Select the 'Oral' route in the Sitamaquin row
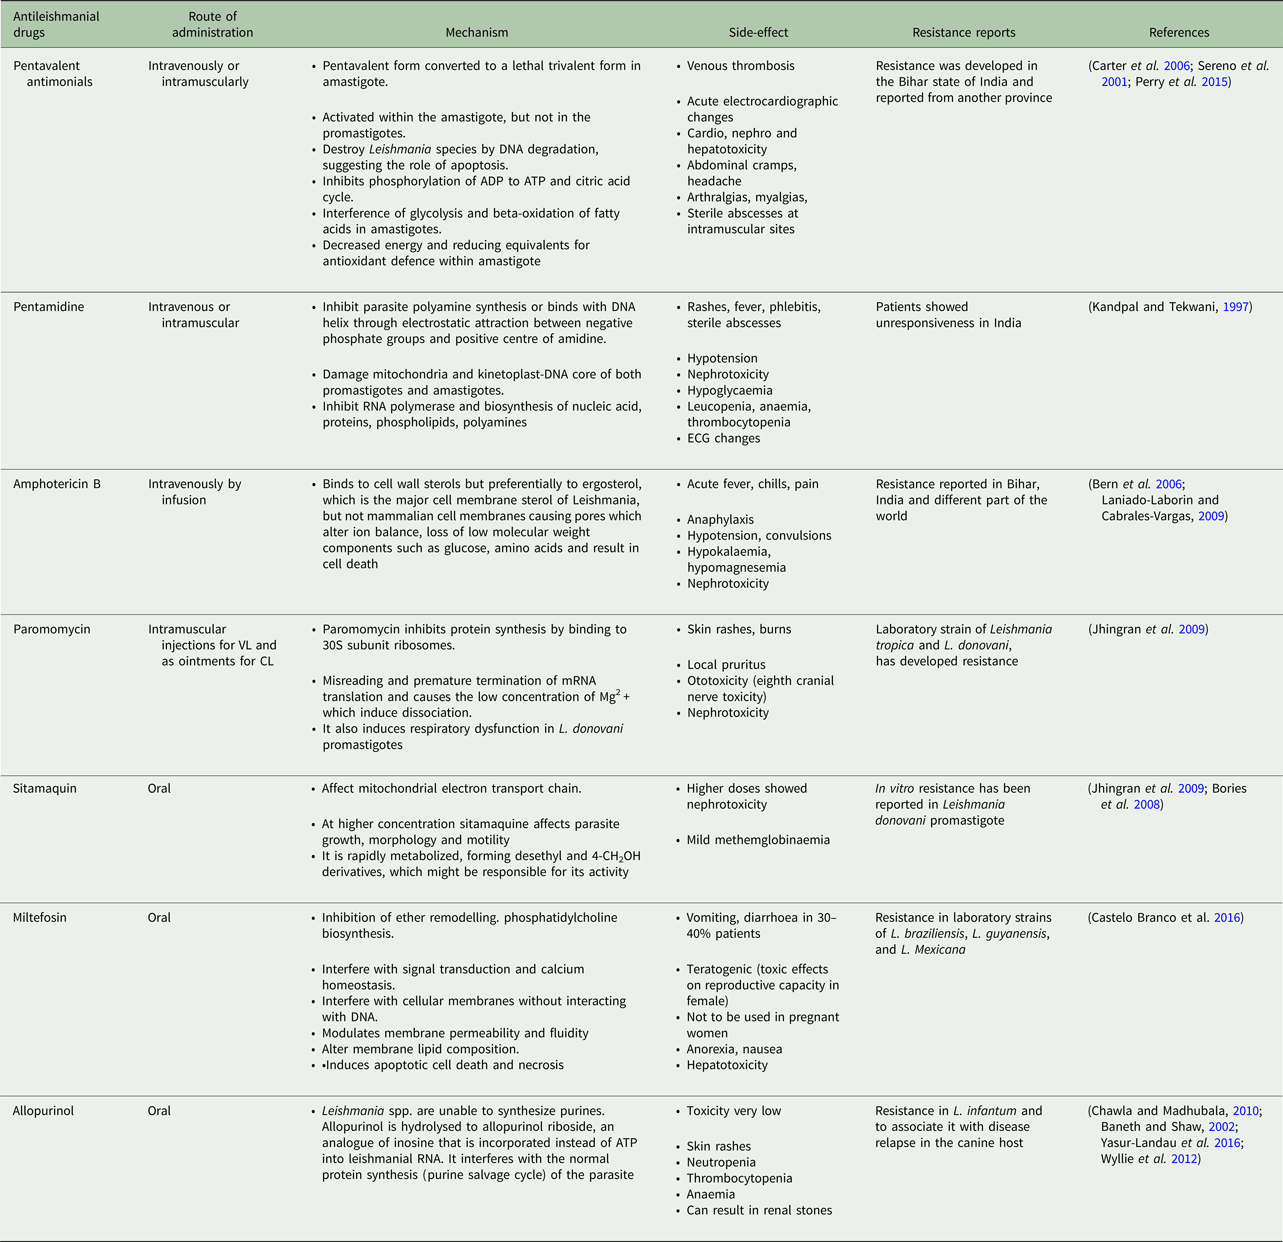This screenshot has height=1242, width=1283. [x=159, y=789]
